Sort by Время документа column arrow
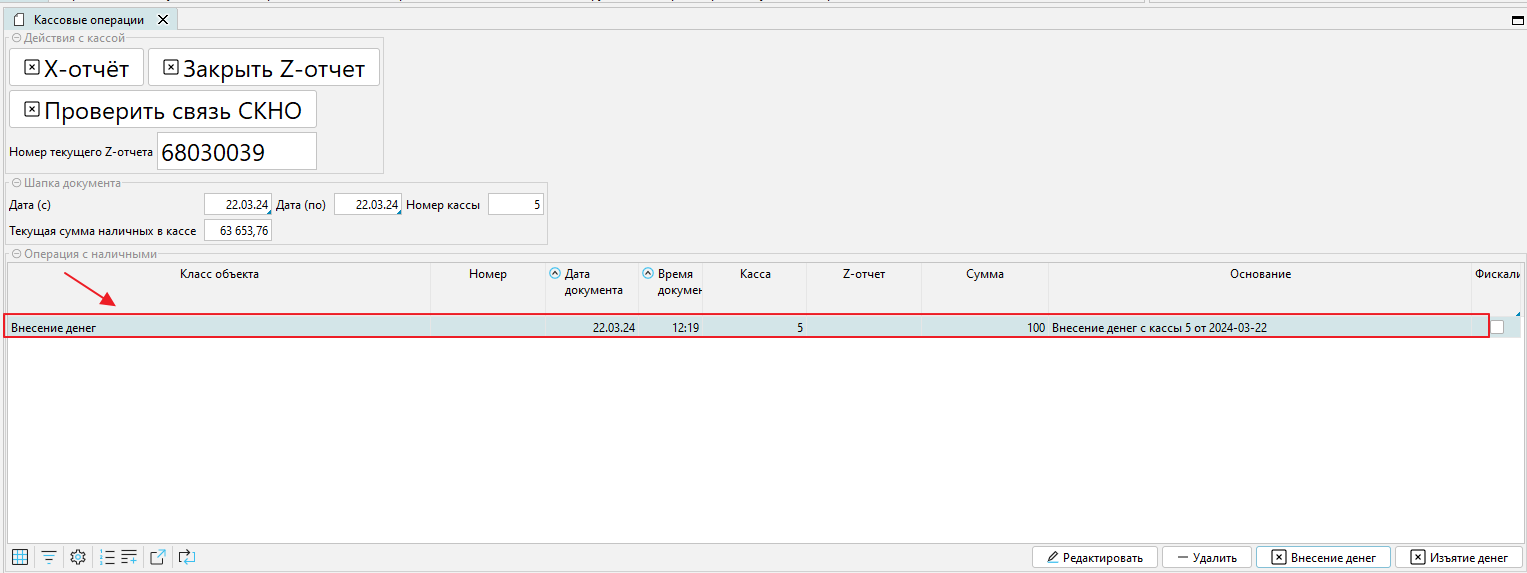1527x573 pixels. click(648, 273)
